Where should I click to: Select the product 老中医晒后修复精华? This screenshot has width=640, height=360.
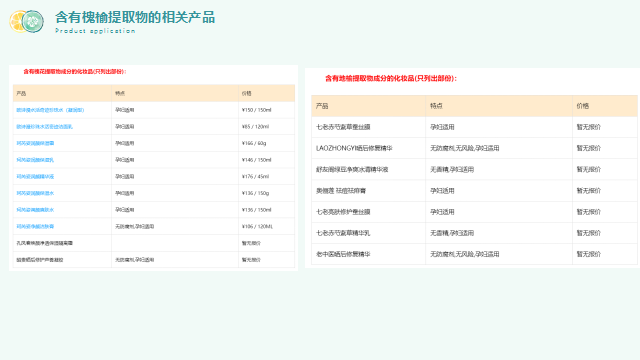click(x=343, y=254)
